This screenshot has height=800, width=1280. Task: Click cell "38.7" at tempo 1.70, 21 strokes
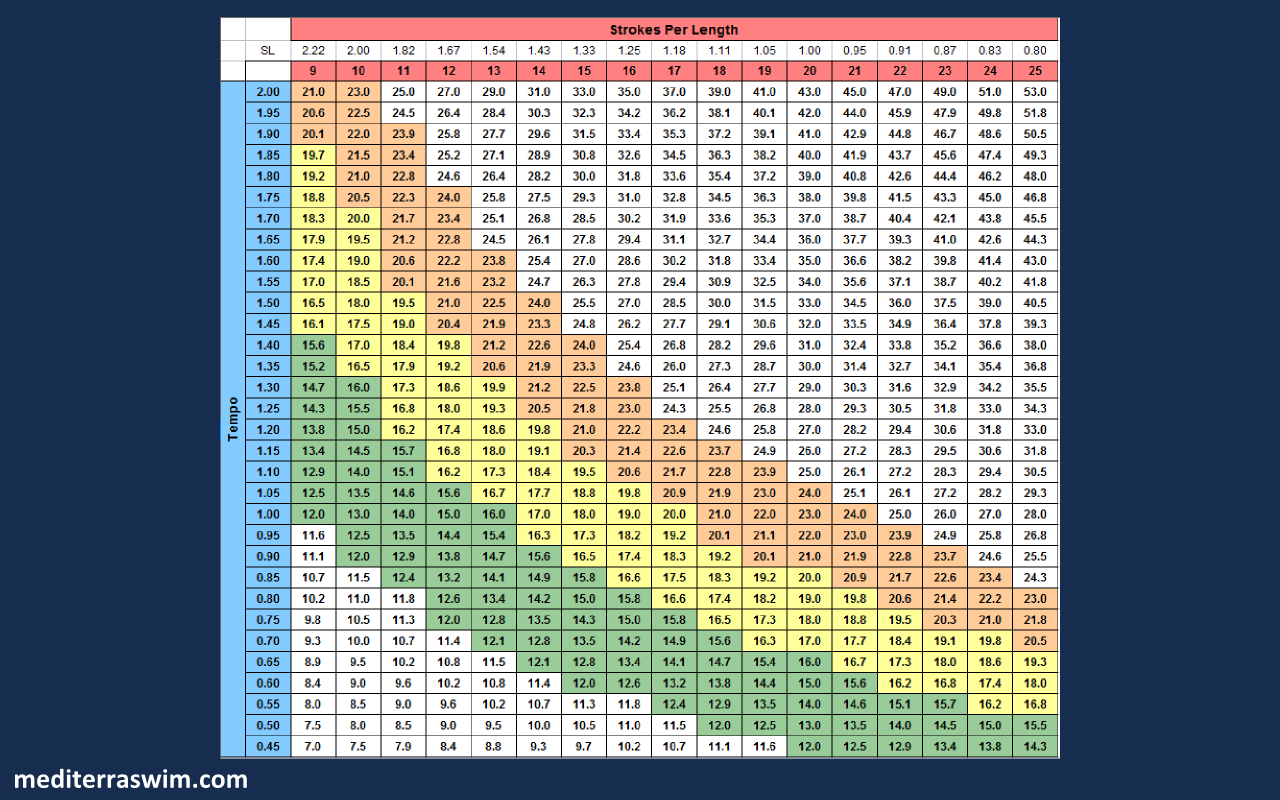point(855,218)
